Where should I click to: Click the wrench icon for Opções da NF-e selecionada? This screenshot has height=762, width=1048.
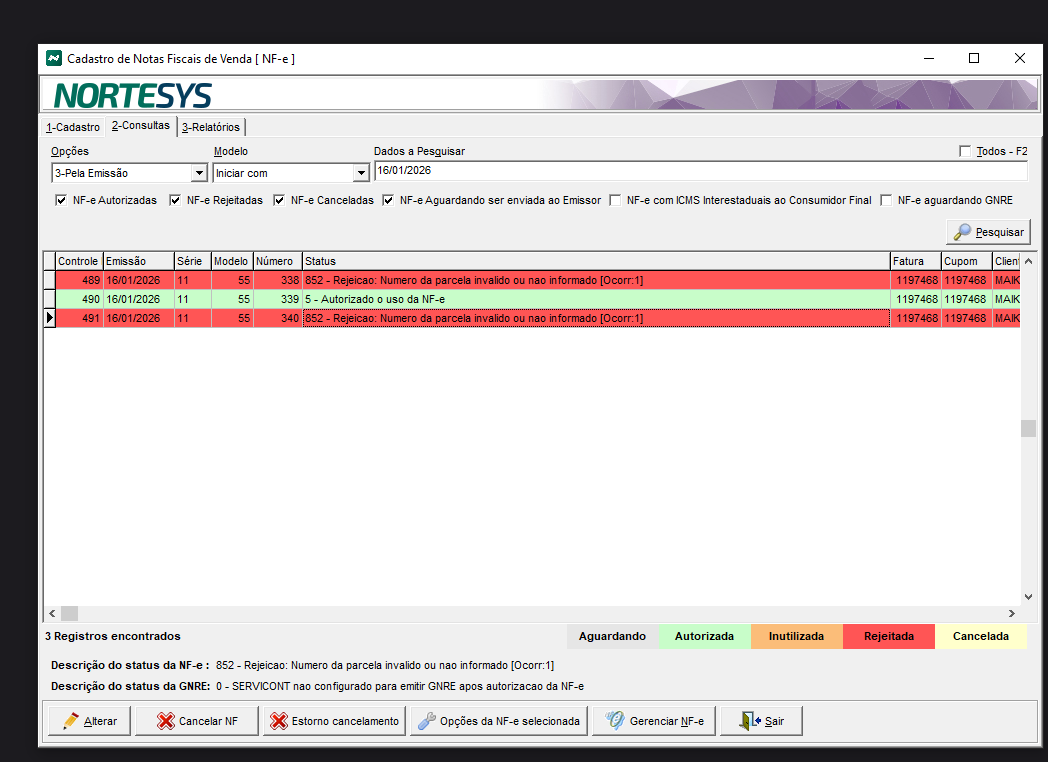click(x=426, y=721)
